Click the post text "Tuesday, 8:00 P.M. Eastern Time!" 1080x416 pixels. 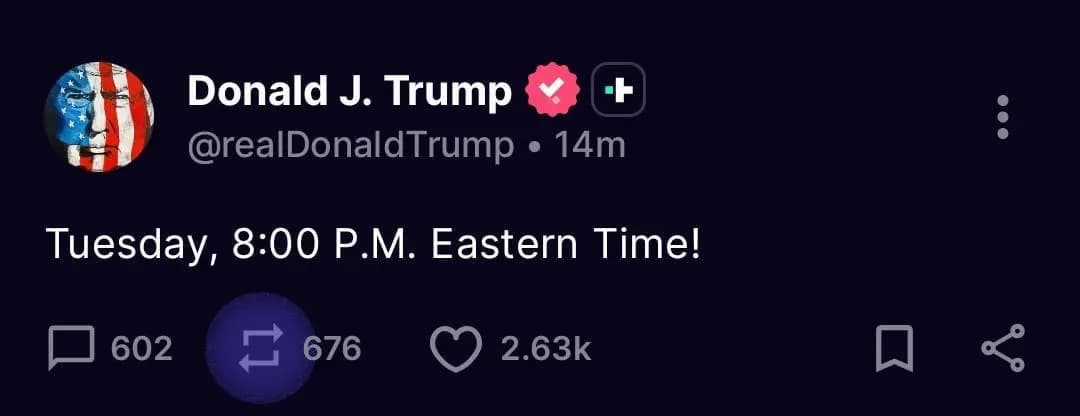pyautogui.click(x=373, y=245)
